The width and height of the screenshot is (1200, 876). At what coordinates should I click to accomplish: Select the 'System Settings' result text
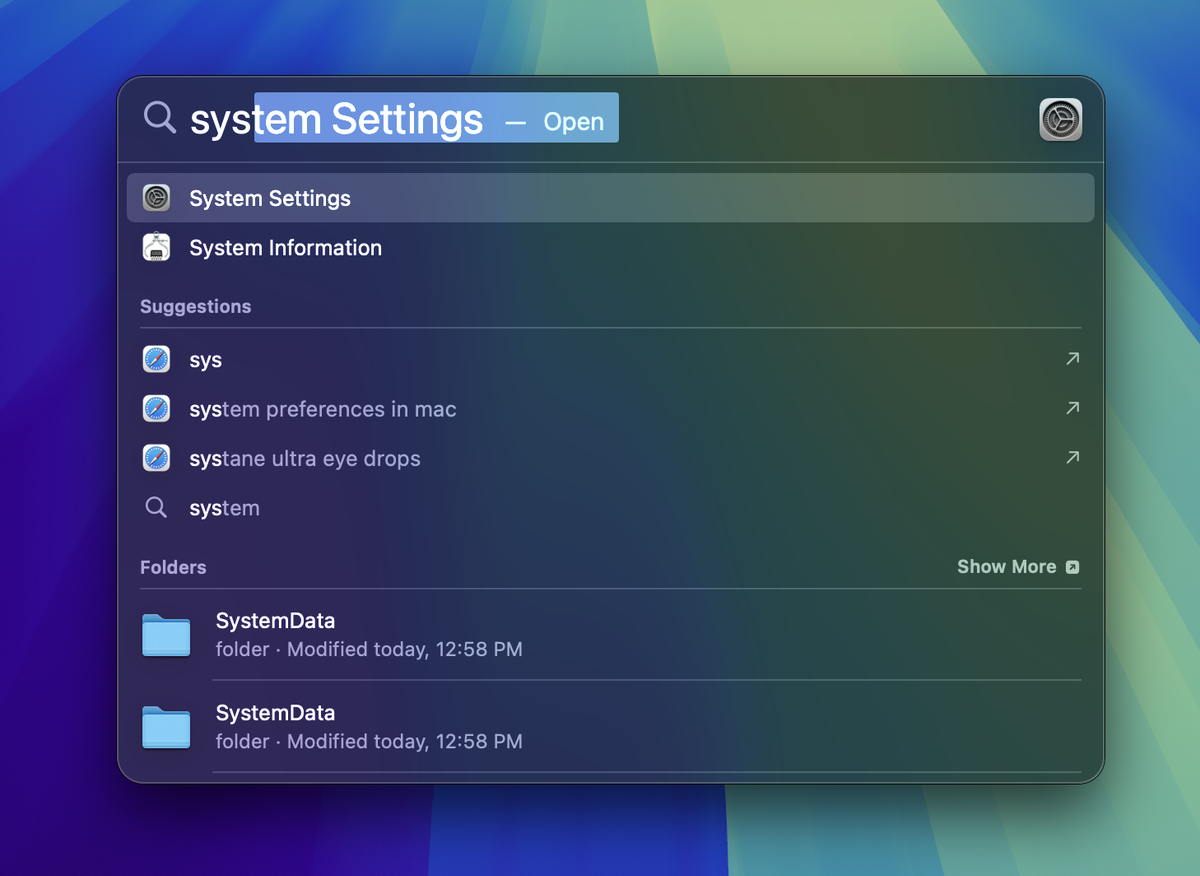point(270,198)
